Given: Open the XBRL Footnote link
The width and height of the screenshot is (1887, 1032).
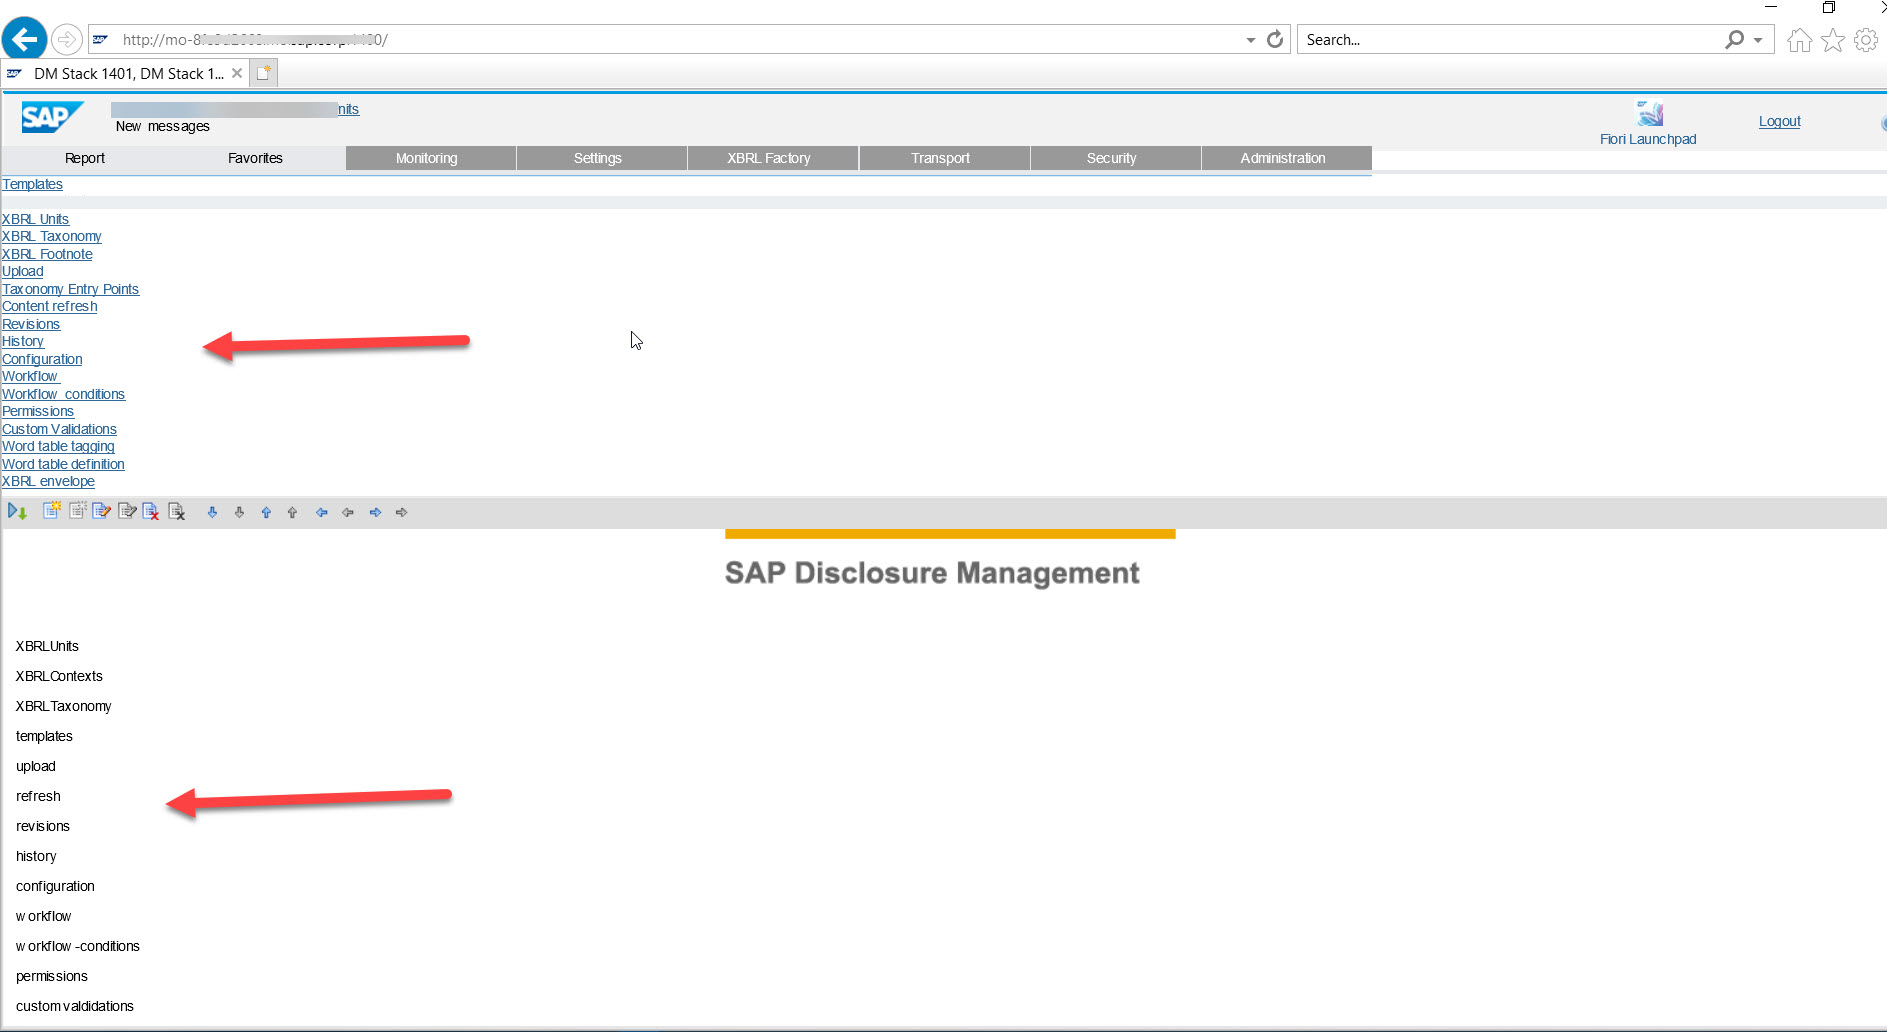Looking at the screenshot, I should [x=47, y=254].
